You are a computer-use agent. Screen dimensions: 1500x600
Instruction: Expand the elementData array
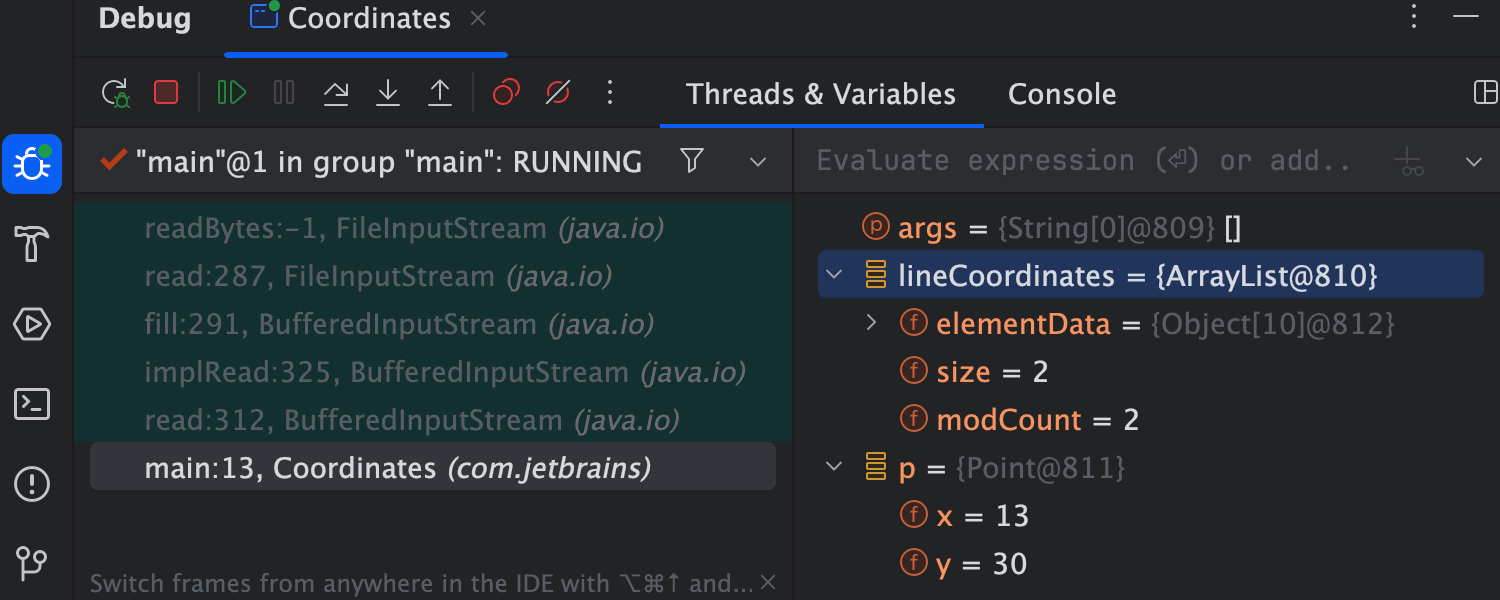872,323
